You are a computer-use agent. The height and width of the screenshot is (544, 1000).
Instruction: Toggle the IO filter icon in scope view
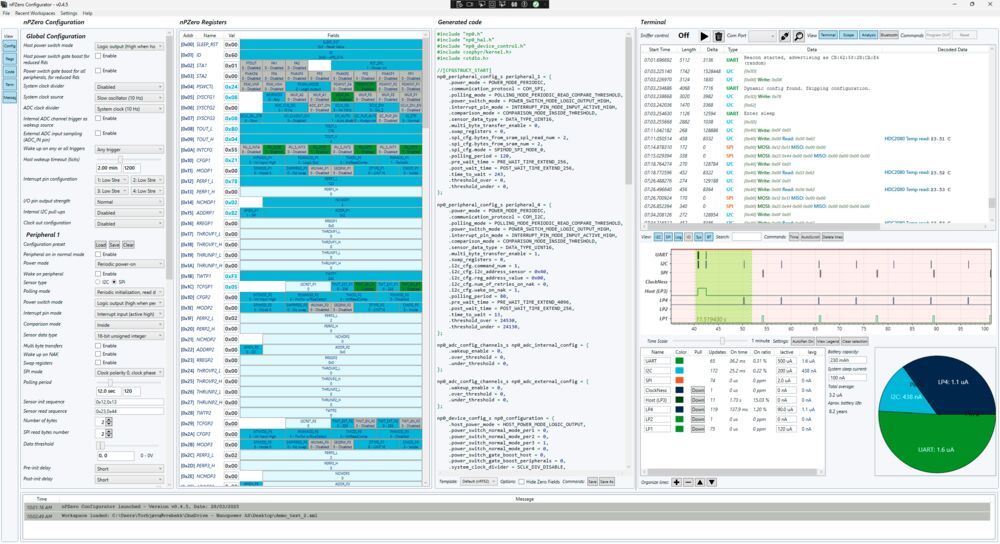[689, 237]
